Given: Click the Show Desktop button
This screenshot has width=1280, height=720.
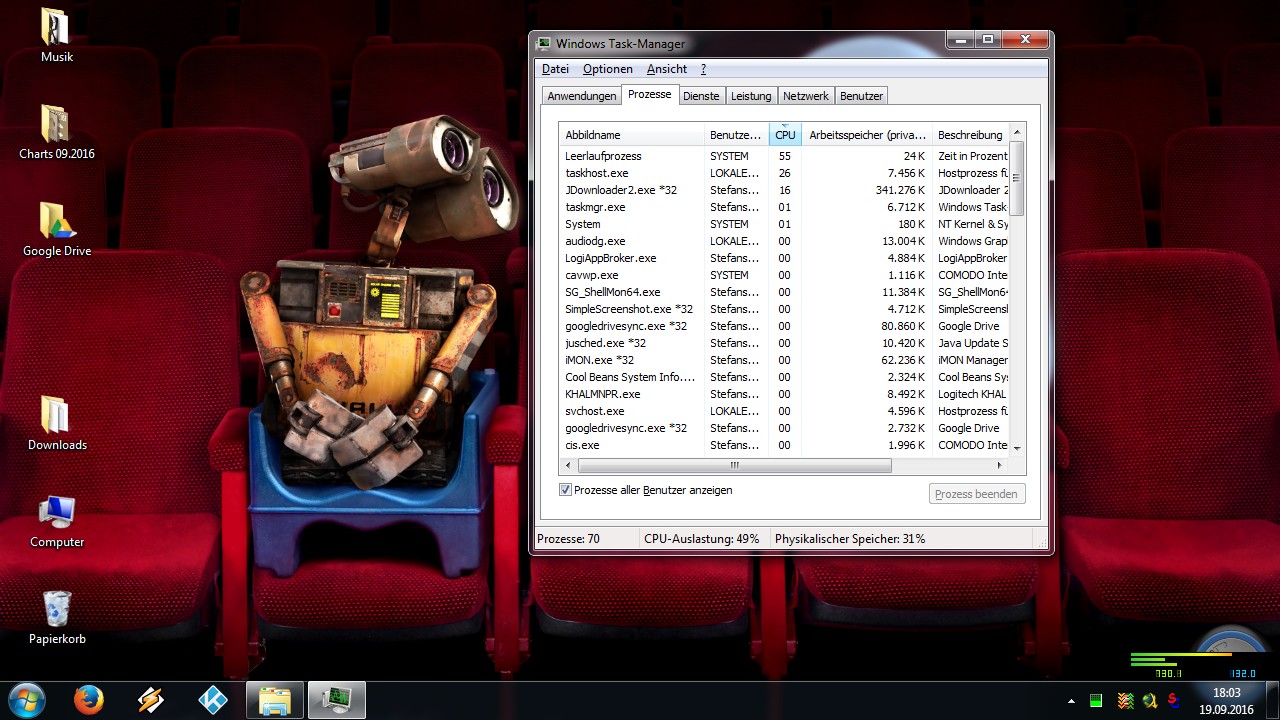Looking at the screenshot, I should [x=1272, y=701].
